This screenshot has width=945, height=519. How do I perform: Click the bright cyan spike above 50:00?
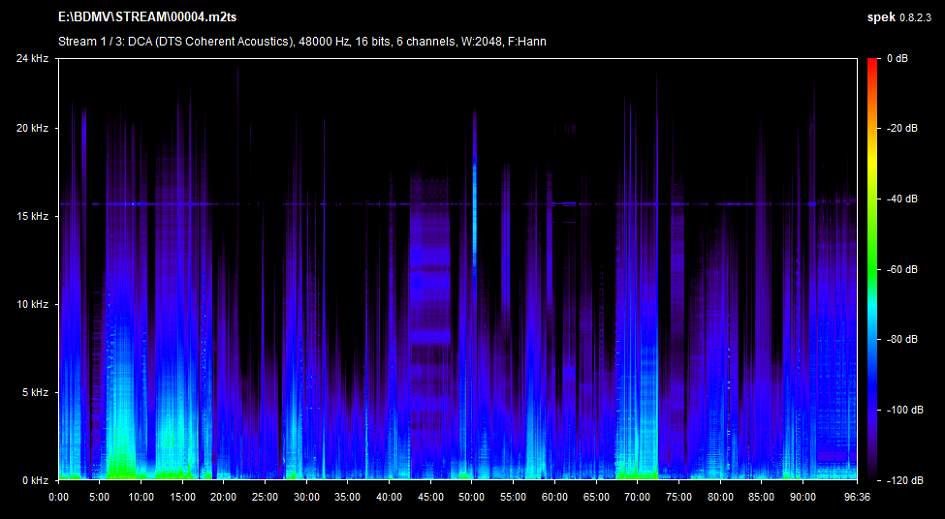(x=475, y=185)
